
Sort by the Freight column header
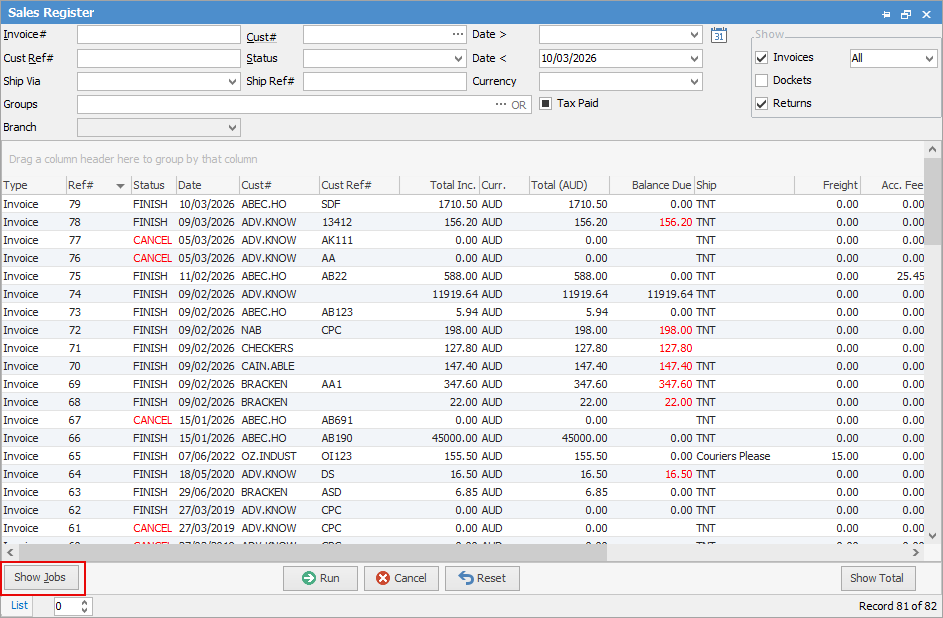(x=828, y=185)
